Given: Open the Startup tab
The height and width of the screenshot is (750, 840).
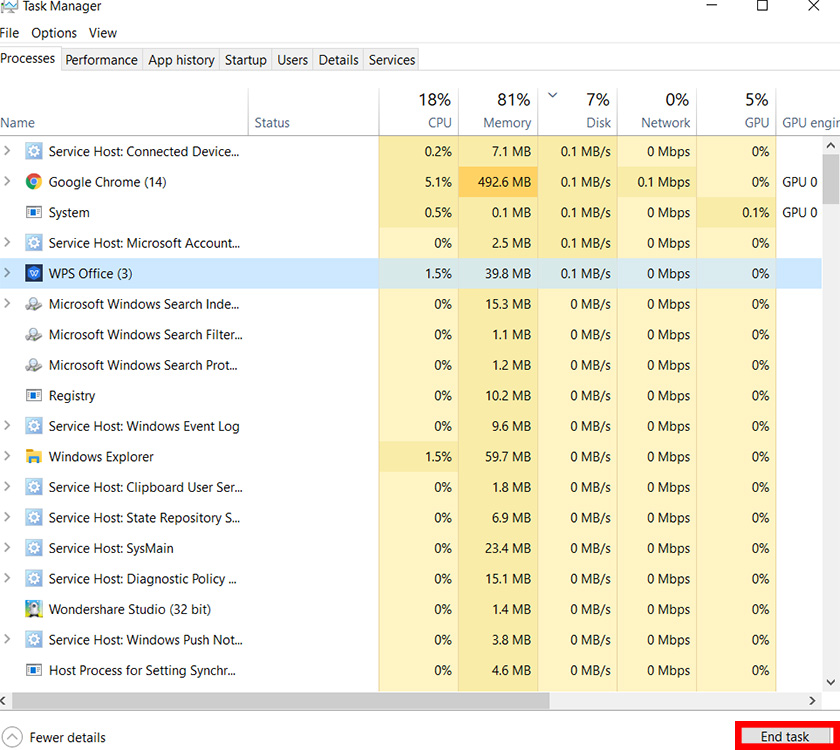Looking at the screenshot, I should pos(245,60).
